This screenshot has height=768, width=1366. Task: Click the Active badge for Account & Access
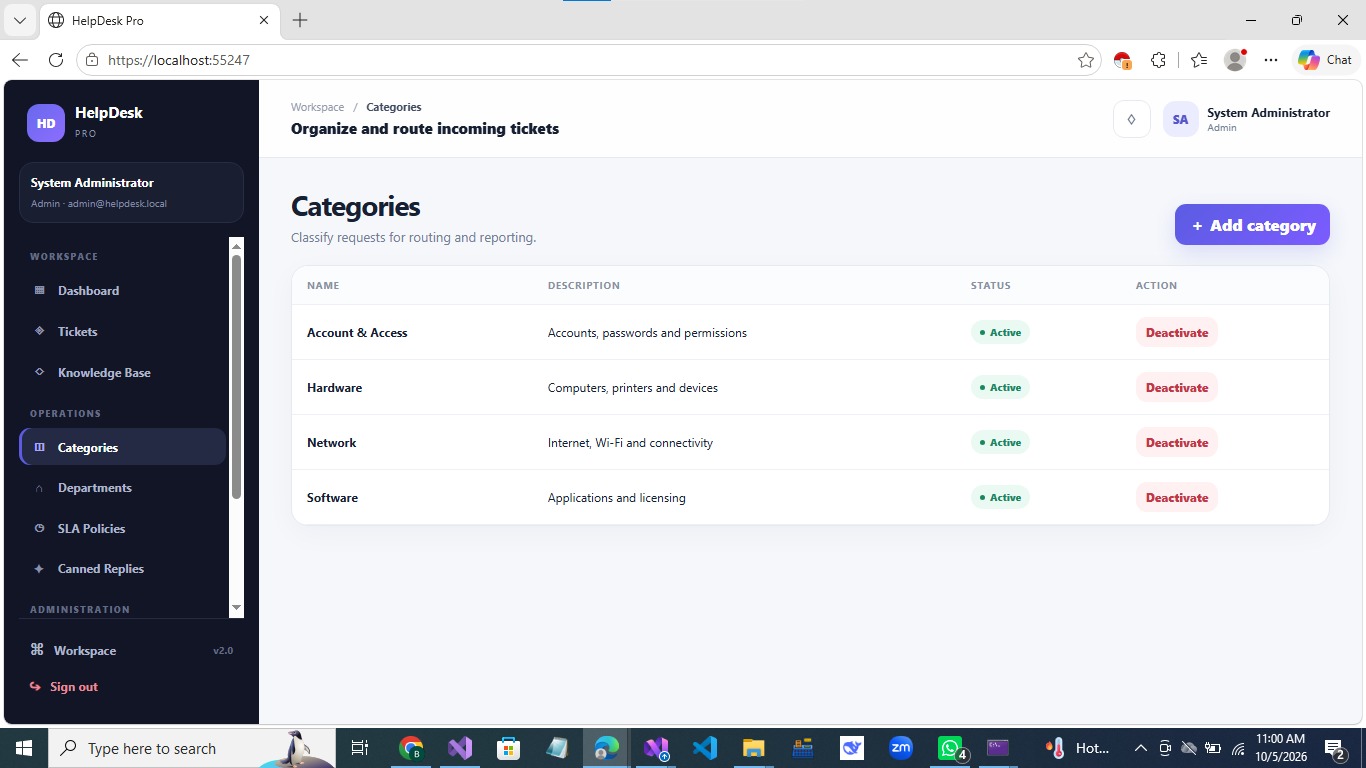tap(1000, 332)
